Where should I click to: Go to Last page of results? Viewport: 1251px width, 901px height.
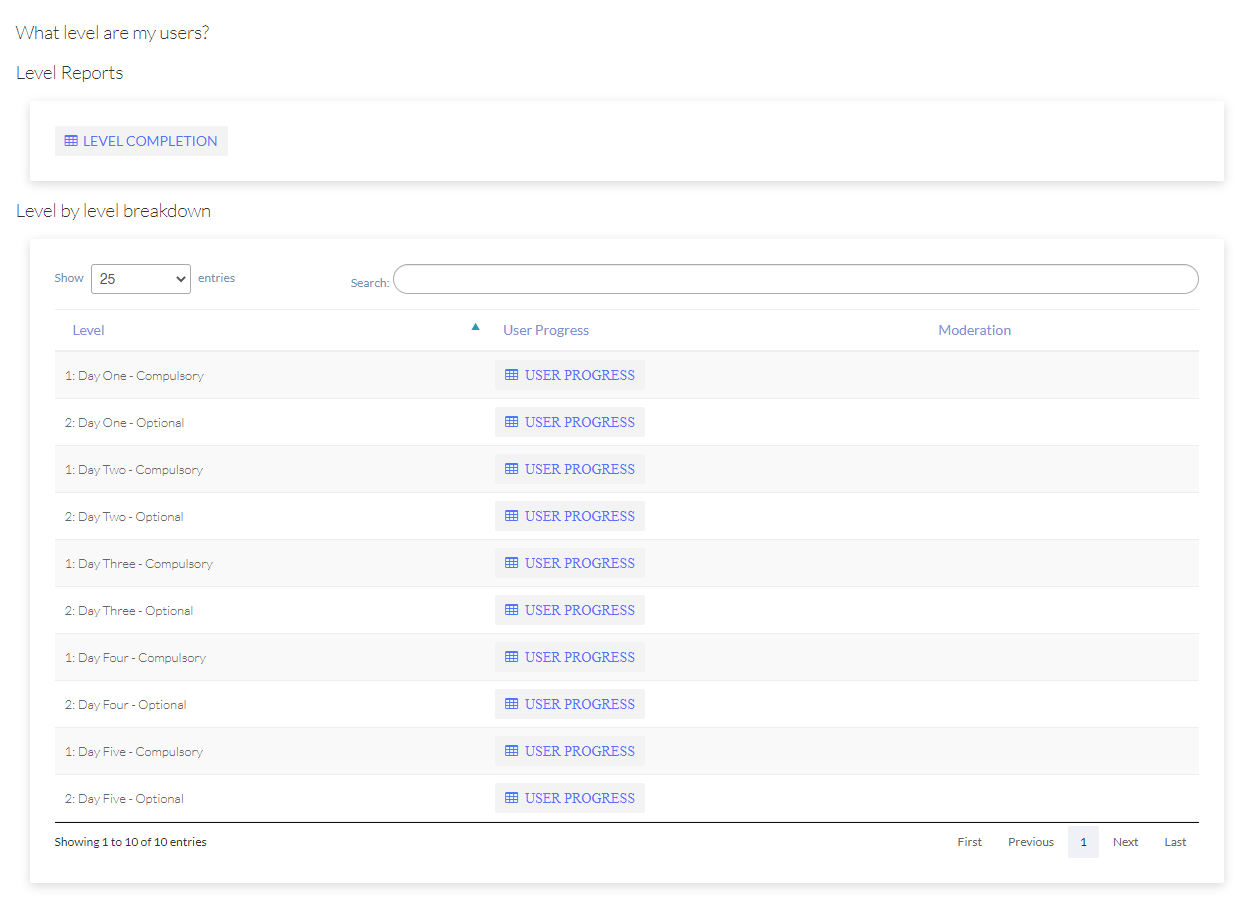pos(1175,842)
